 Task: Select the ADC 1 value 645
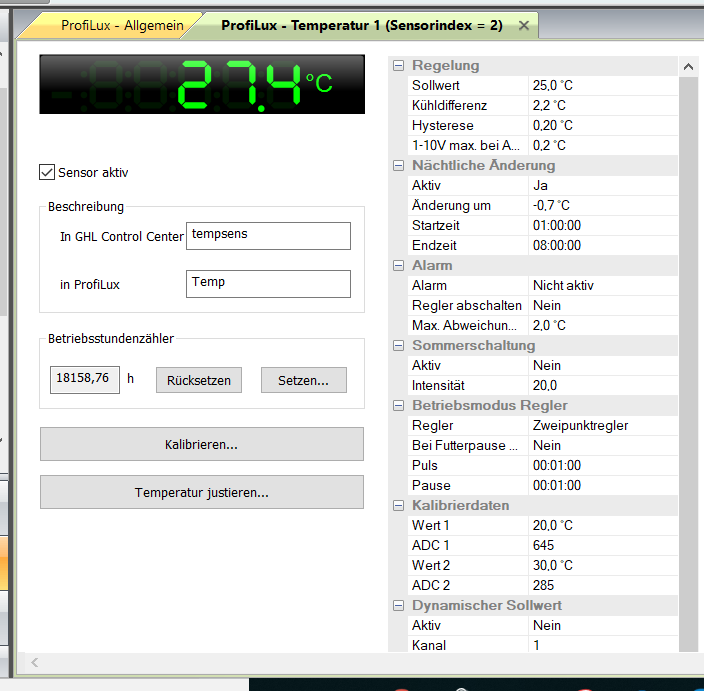click(x=603, y=546)
